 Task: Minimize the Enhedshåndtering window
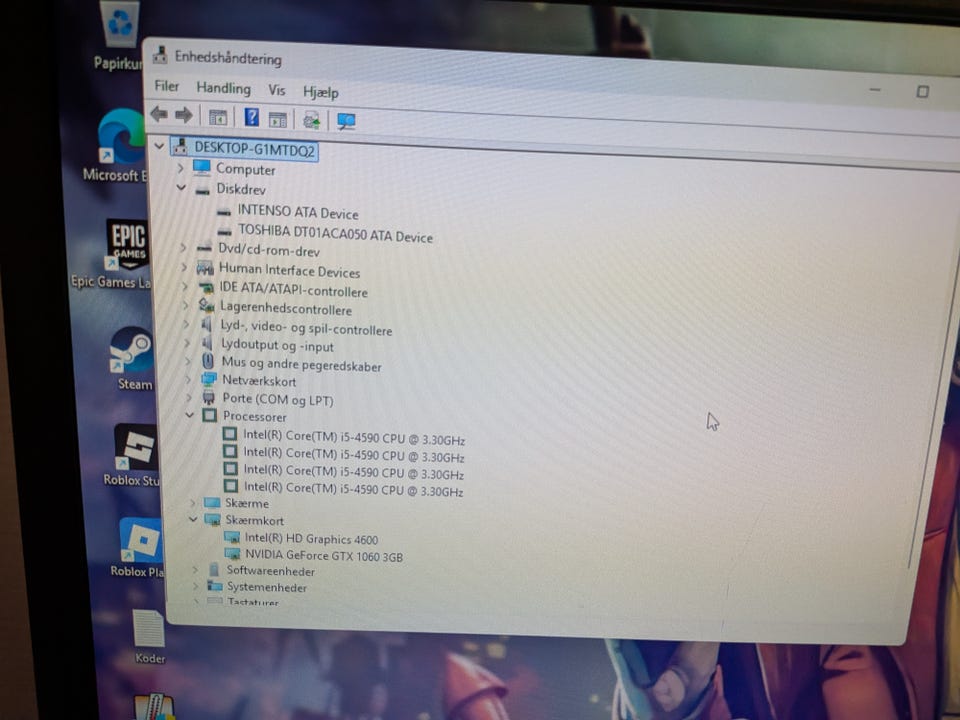tap(875, 90)
